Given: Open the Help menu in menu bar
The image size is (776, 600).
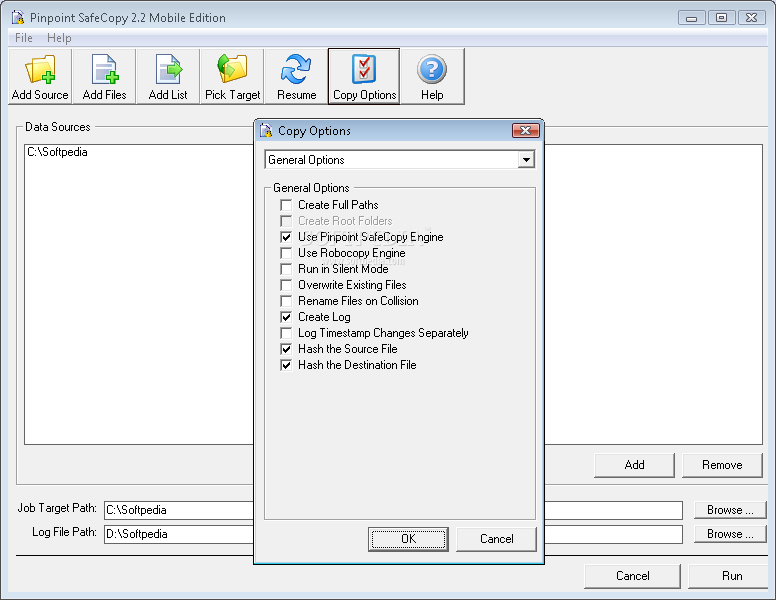Looking at the screenshot, I should click(x=59, y=38).
